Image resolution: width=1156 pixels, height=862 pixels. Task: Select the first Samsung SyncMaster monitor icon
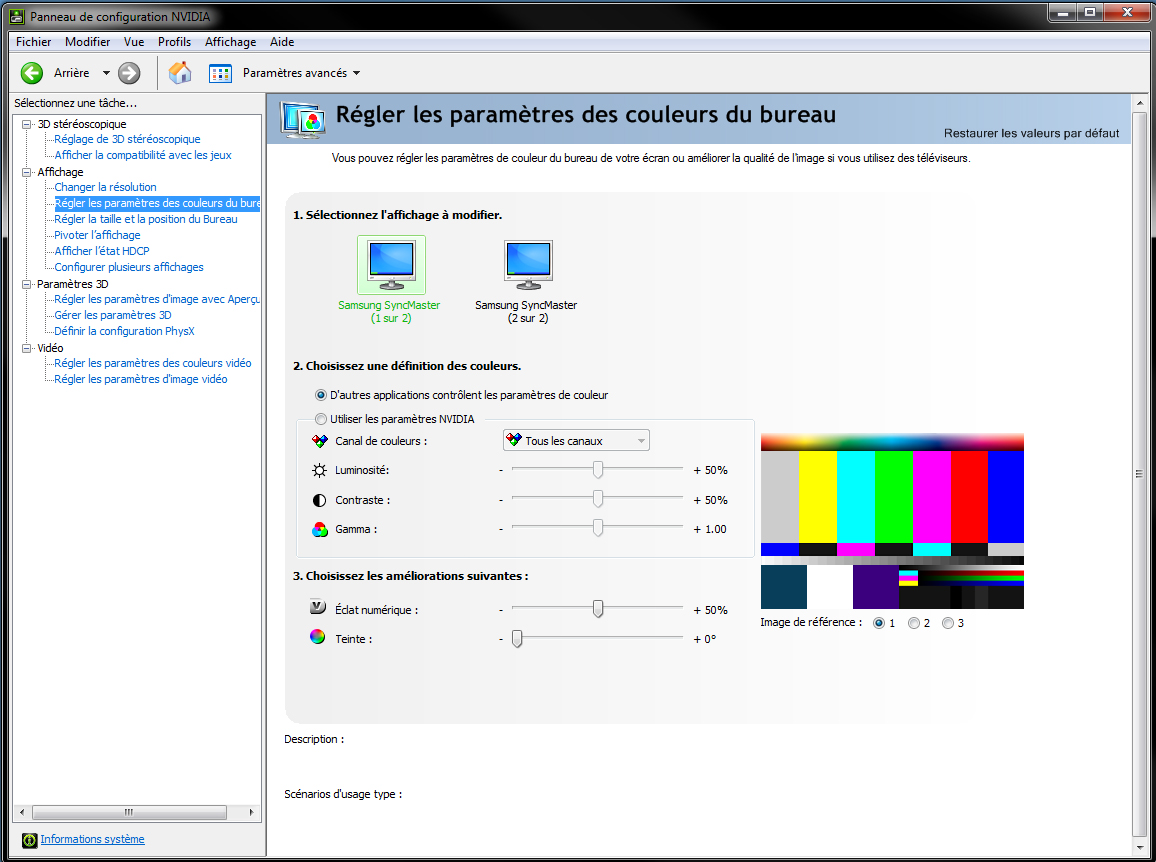pos(391,265)
